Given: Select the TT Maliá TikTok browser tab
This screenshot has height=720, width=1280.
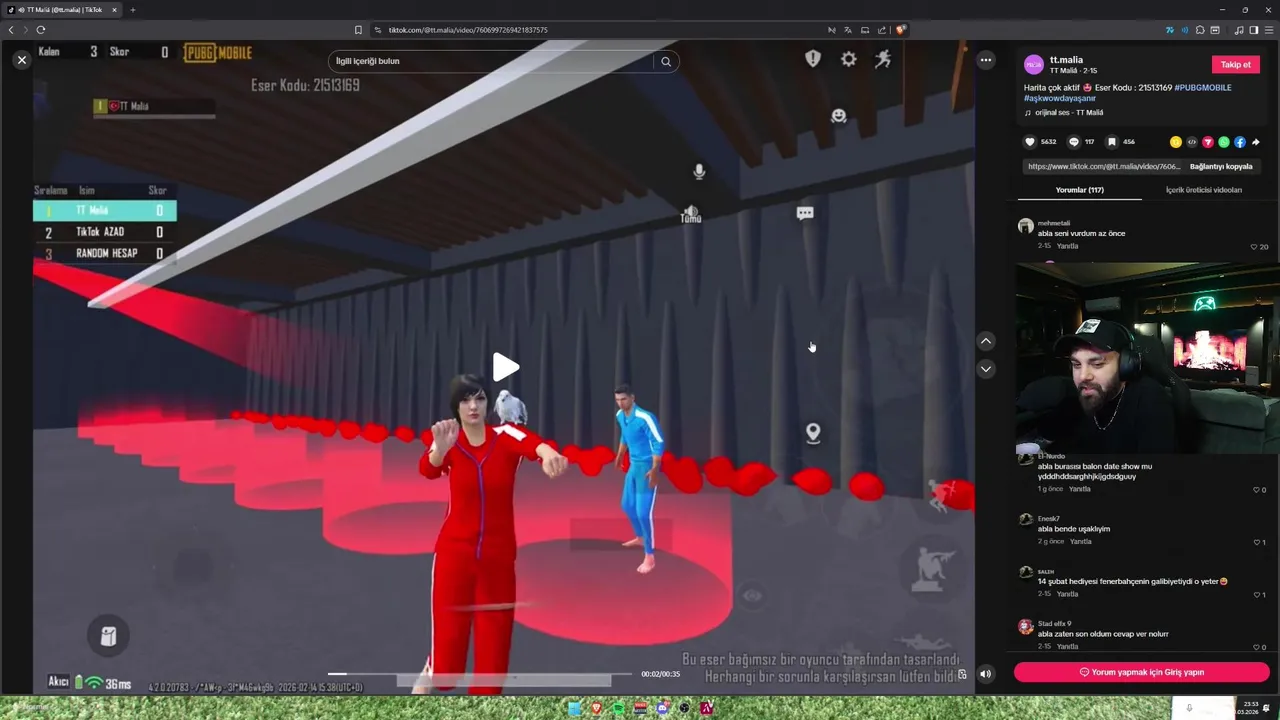Looking at the screenshot, I should coord(63,10).
